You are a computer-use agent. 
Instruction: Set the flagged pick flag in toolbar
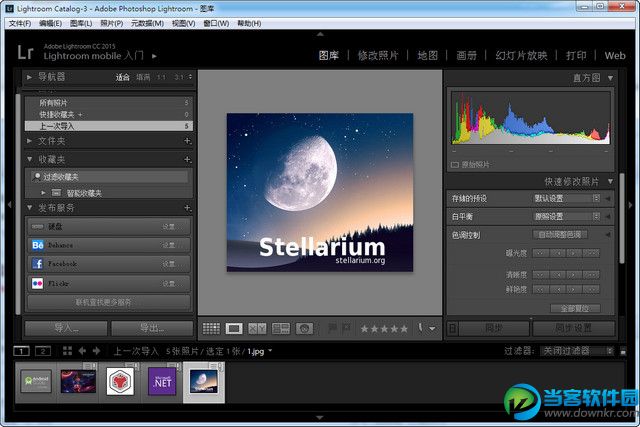(x=333, y=327)
